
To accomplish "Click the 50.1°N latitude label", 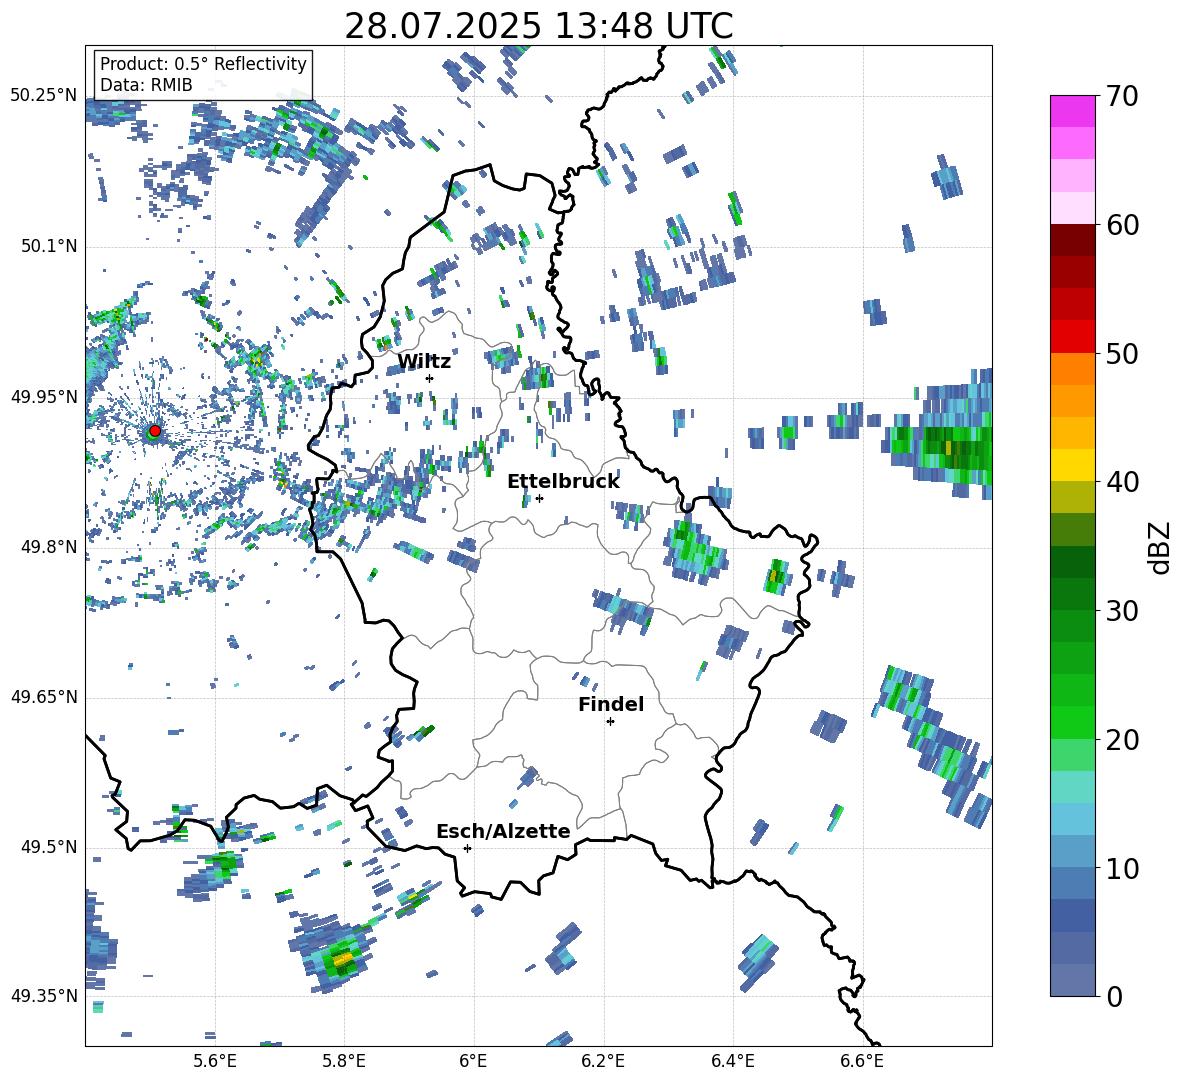I will click(49, 247).
